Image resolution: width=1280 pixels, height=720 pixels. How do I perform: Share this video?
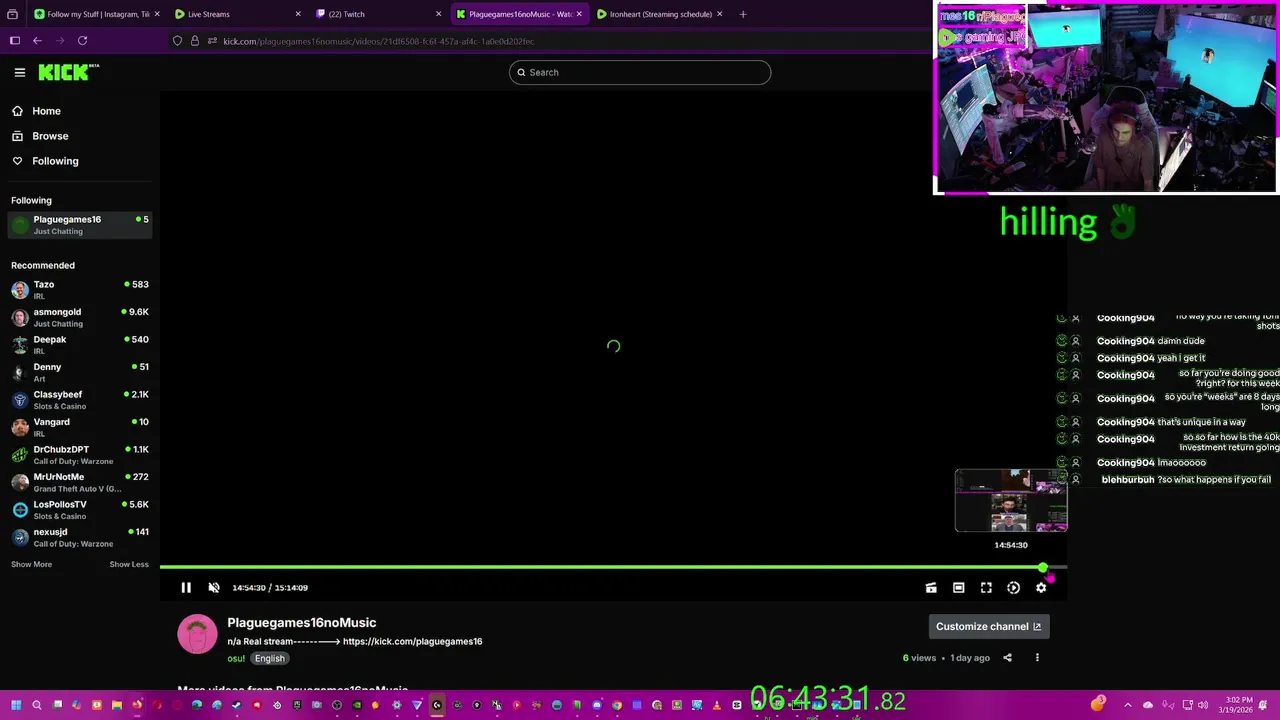pos(1007,658)
